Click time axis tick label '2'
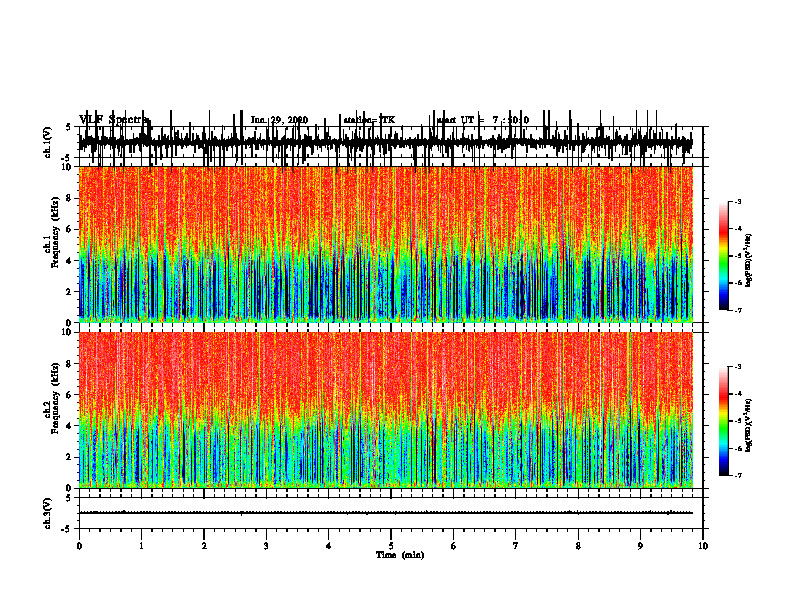Screen dimensions: 792x612 204,546
